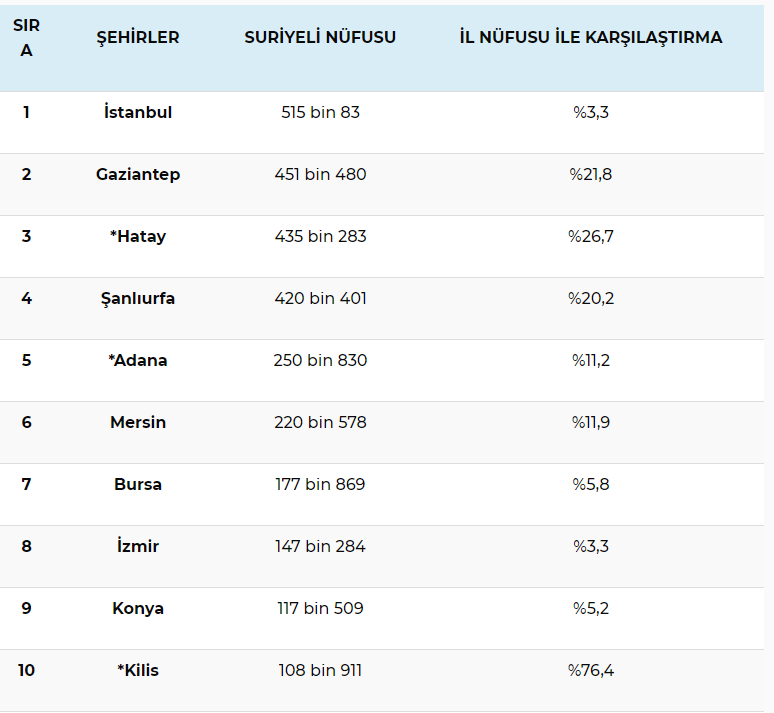The image size is (774, 713).
Task: Select the %26,7 percentage value
Action: [x=591, y=236]
